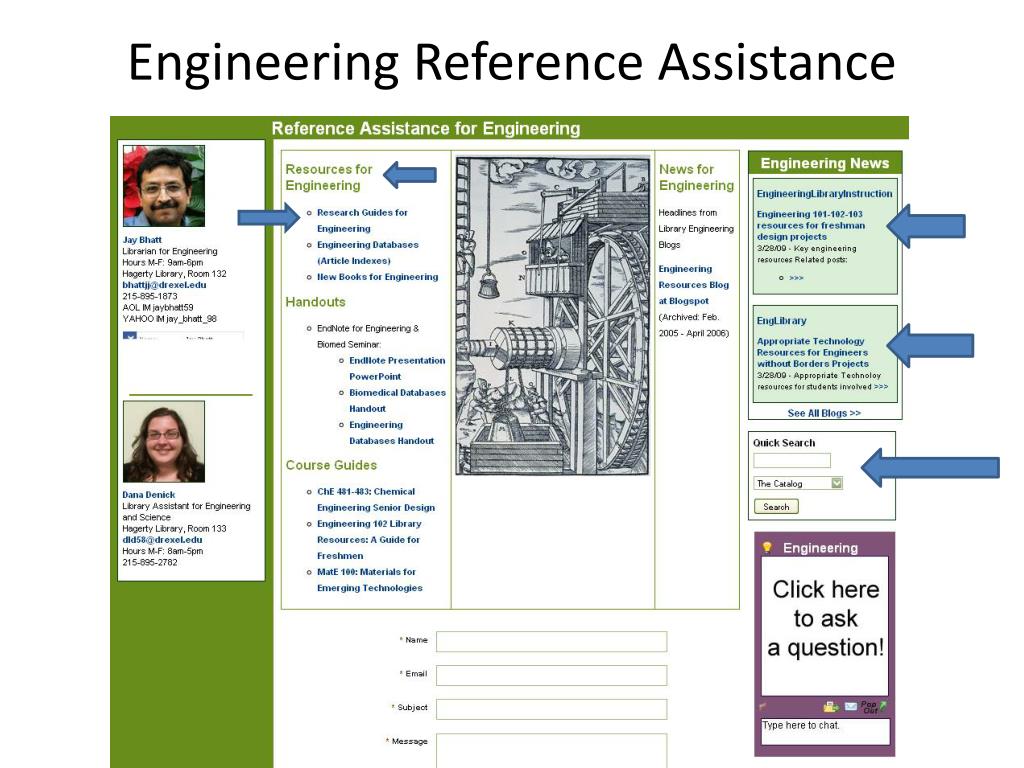Click the 'Type here to chat' box

coord(825,731)
